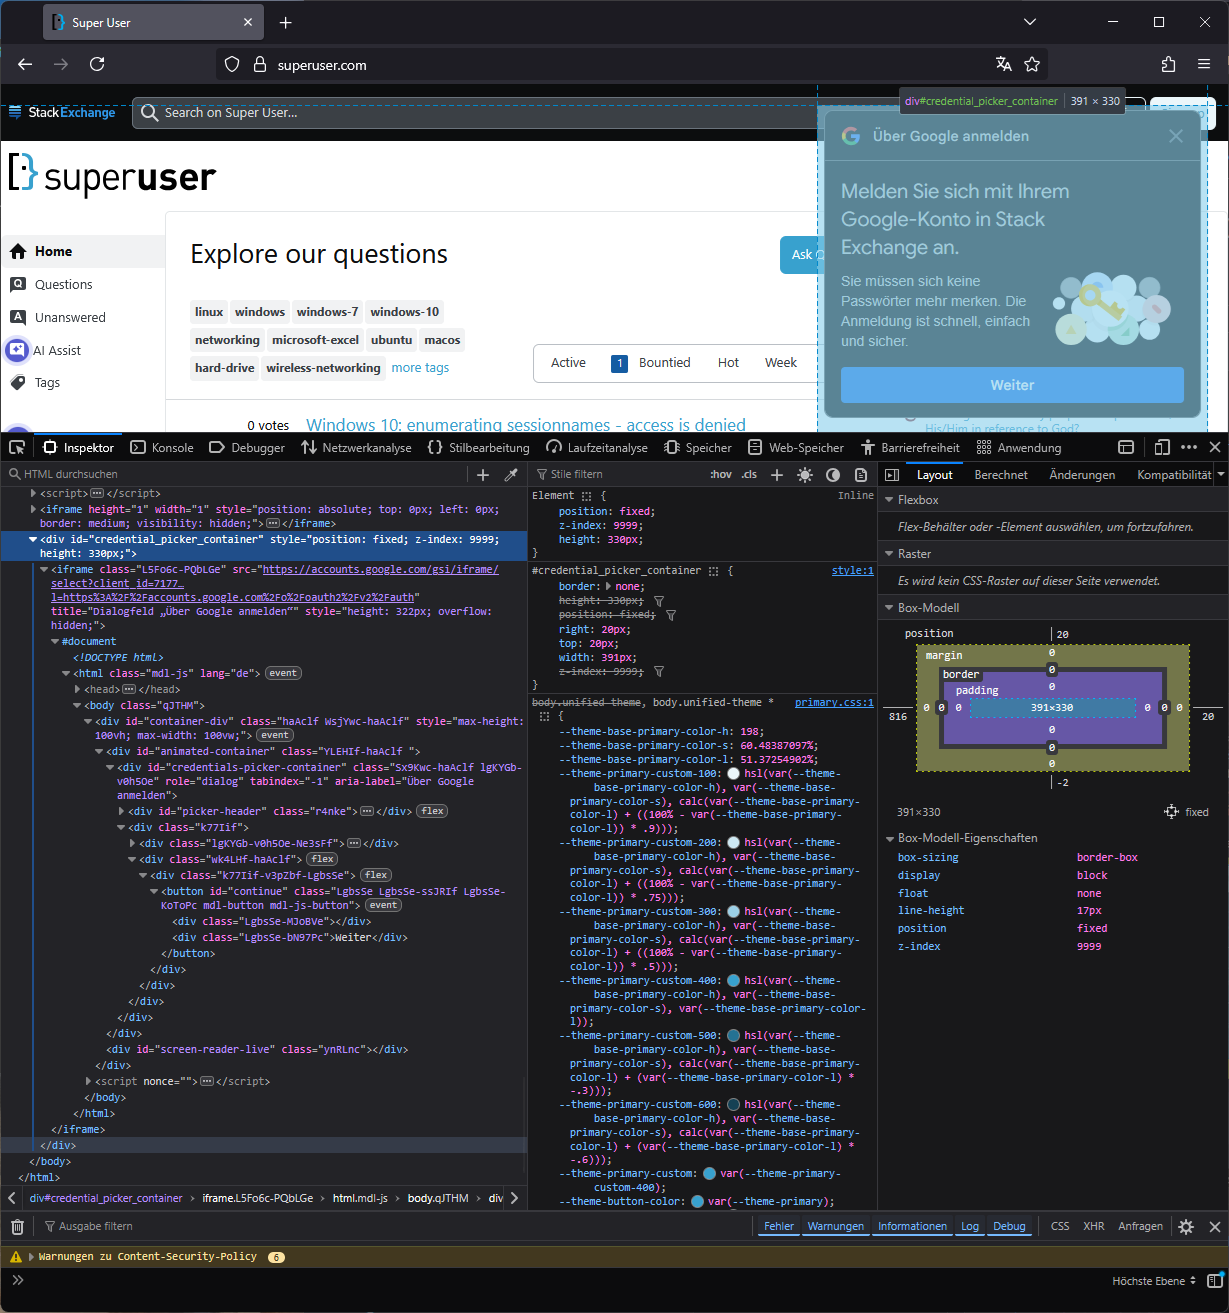Toggle print media simulation icon
This screenshot has width=1229, height=1313.
click(861, 475)
